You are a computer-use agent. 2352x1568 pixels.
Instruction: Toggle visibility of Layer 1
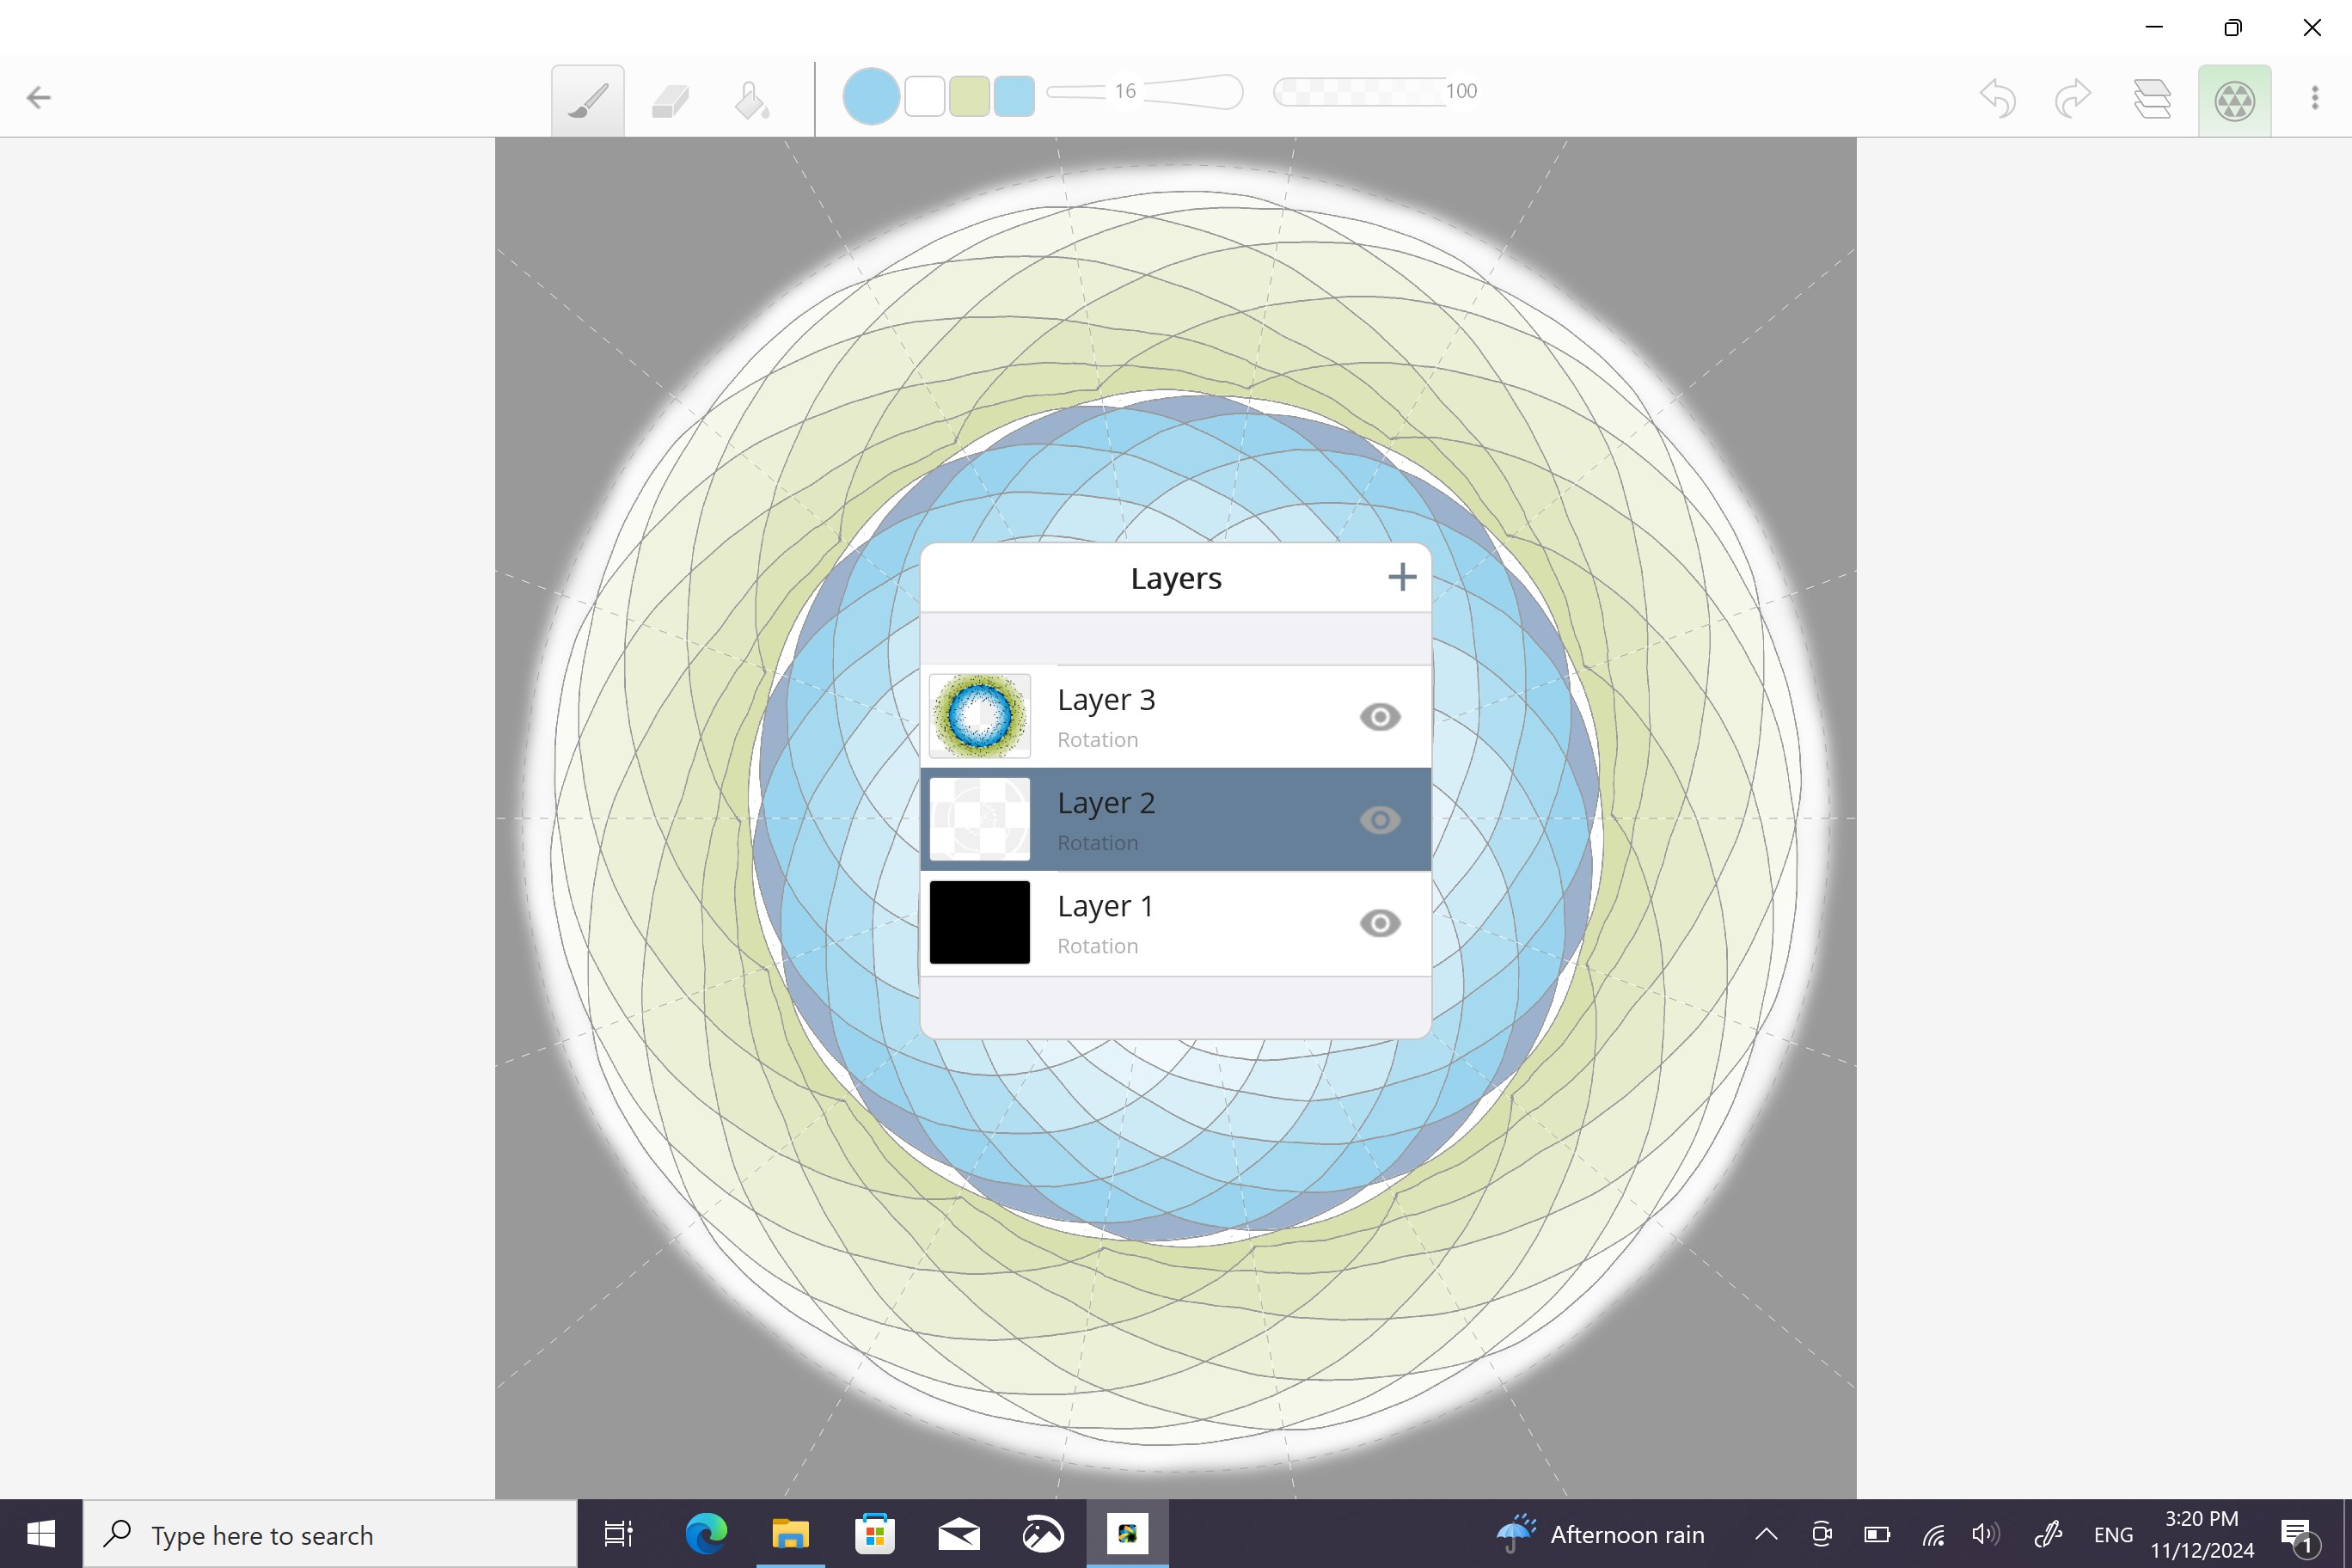click(1380, 923)
